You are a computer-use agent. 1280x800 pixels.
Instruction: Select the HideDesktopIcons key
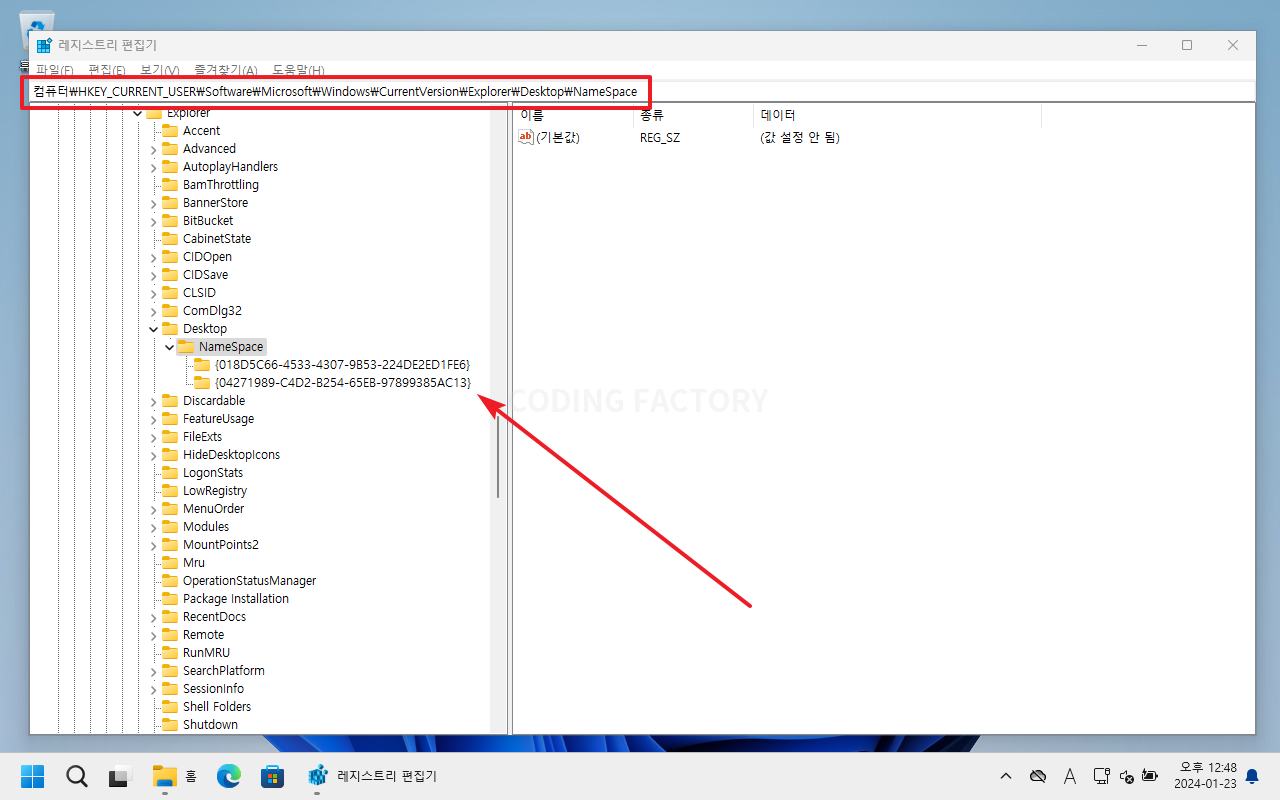coord(231,455)
